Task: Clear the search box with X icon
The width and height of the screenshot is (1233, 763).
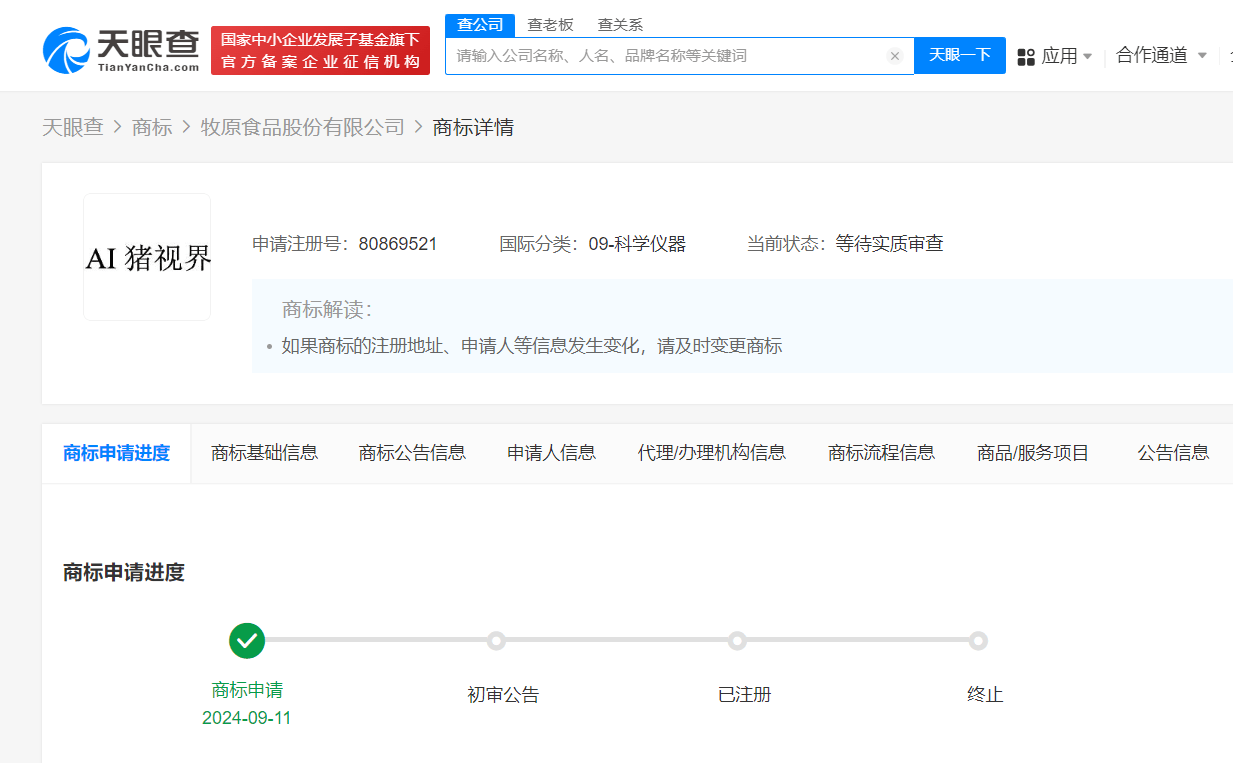Action: pyautogui.click(x=895, y=56)
